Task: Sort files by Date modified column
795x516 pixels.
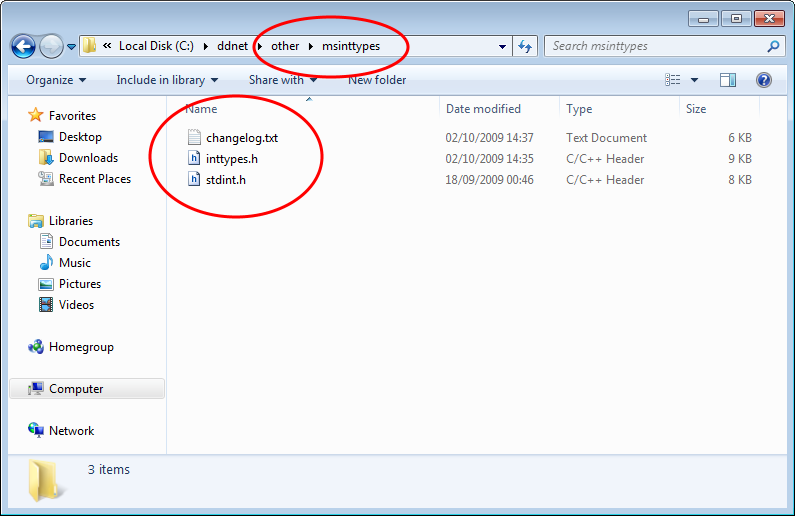Action: [483, 109]
